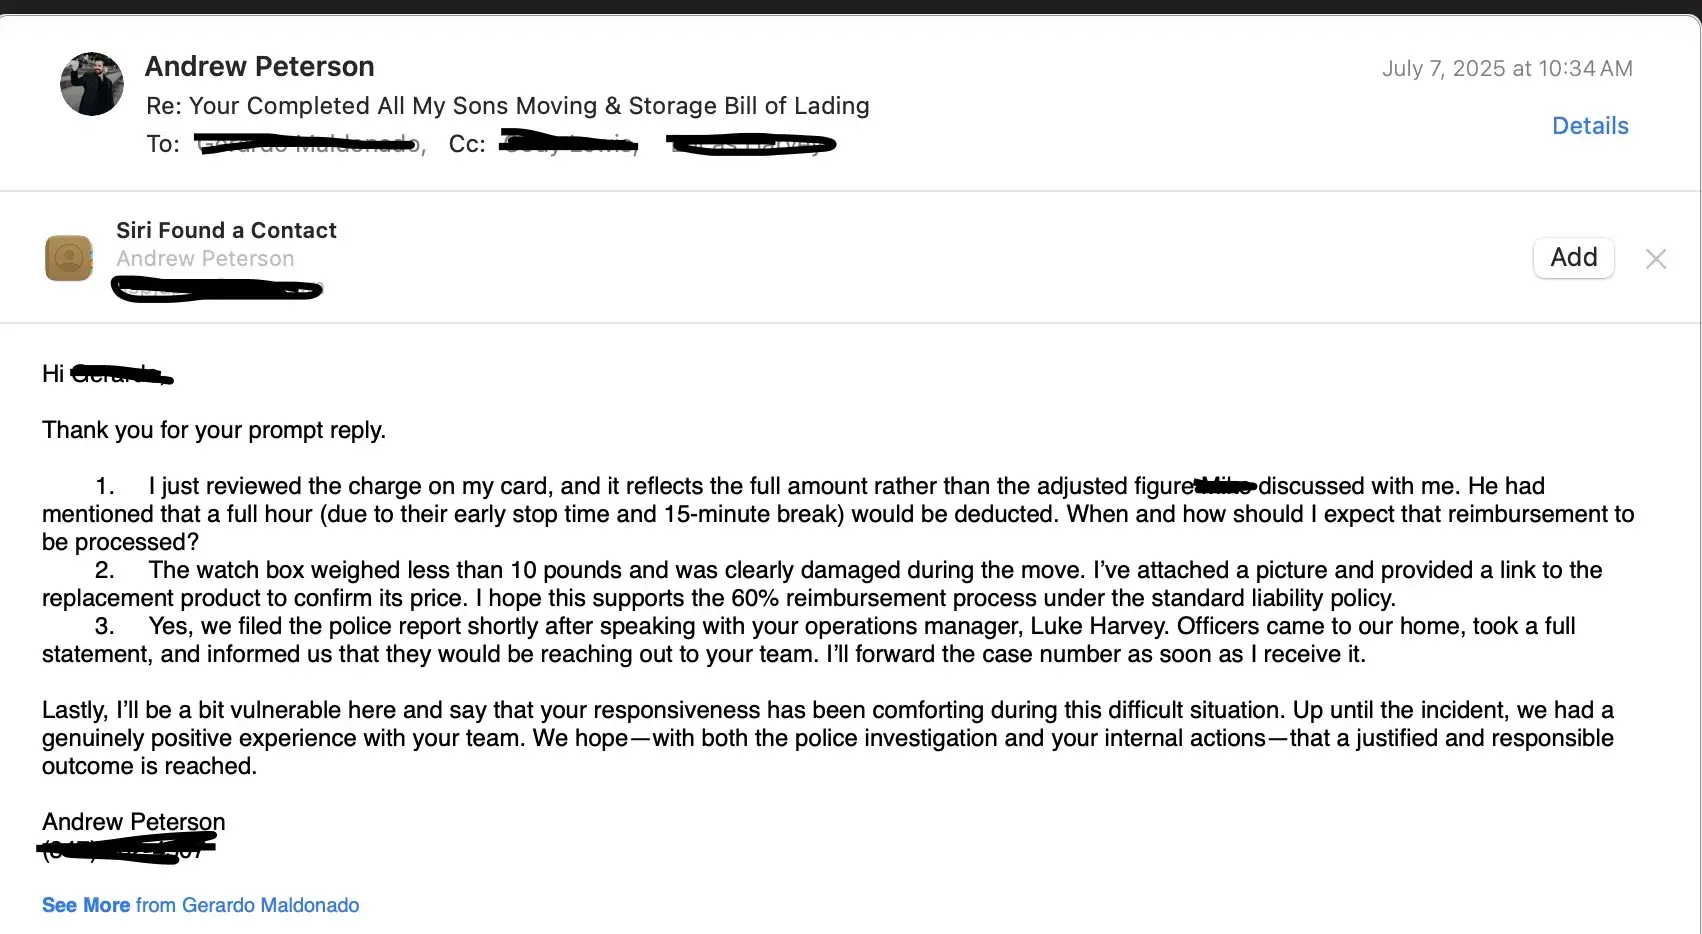
Task: Click the line "Thank you for your prompt reply"
Action: pyautogui.click(x=214, y=430)
